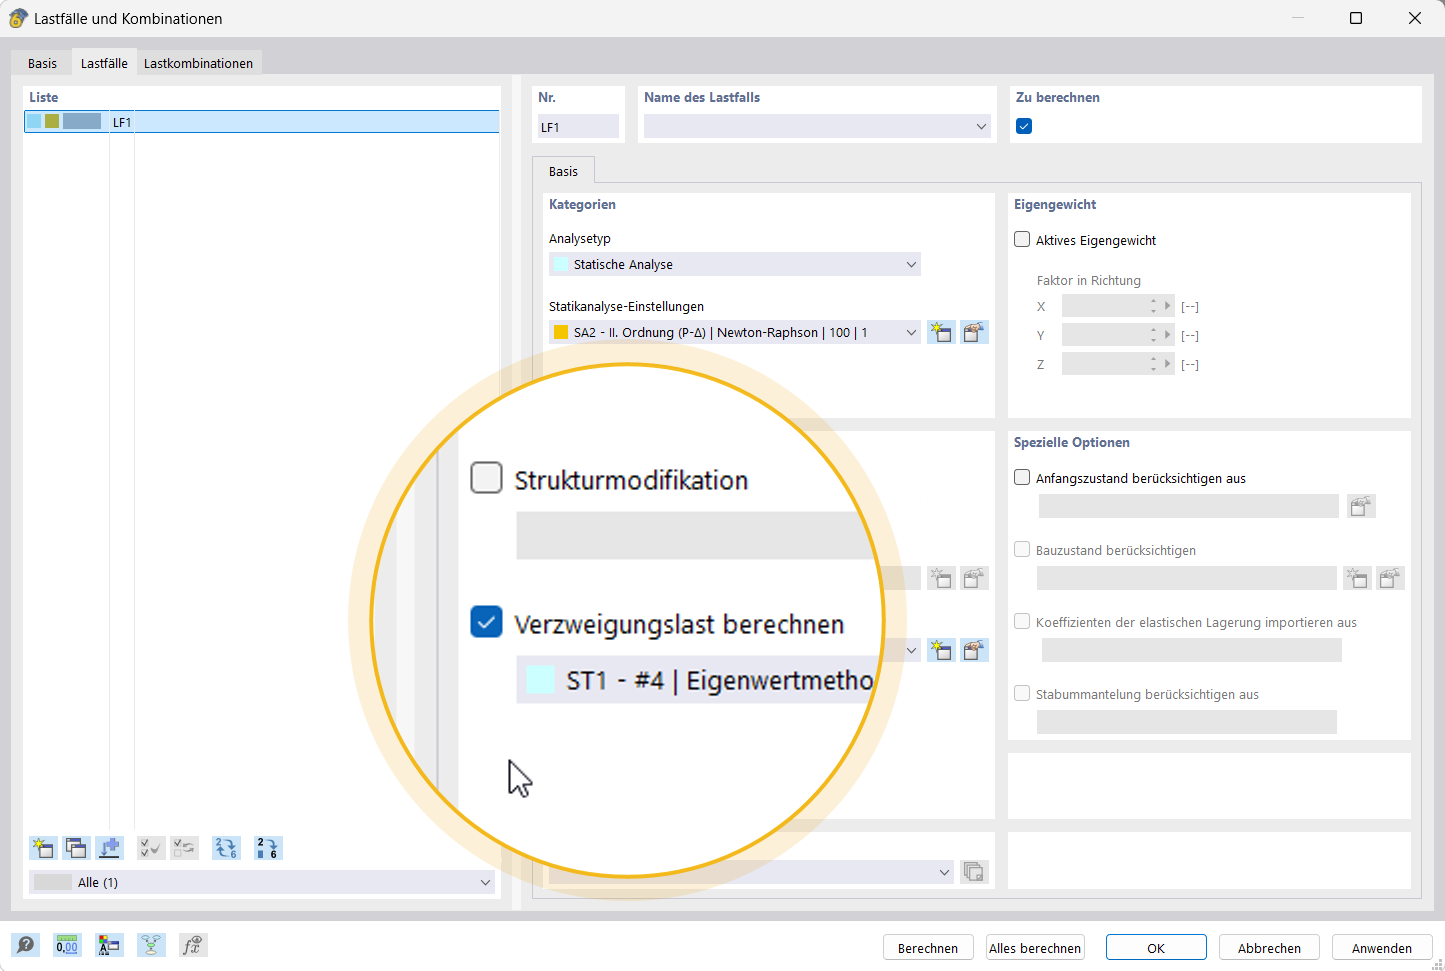Open the help dialog

point(25,945)
